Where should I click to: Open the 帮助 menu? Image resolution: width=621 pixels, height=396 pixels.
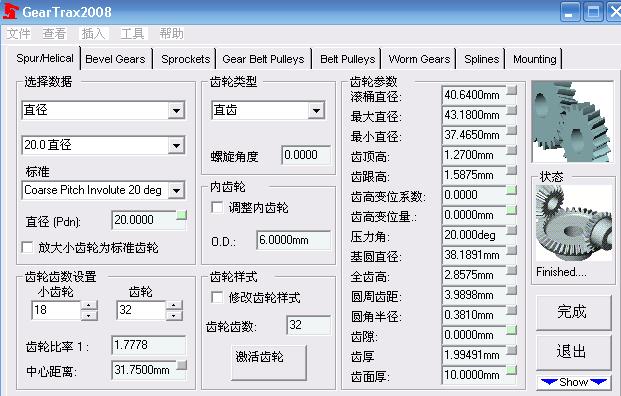pyautogui.click(x=171, y=34)
